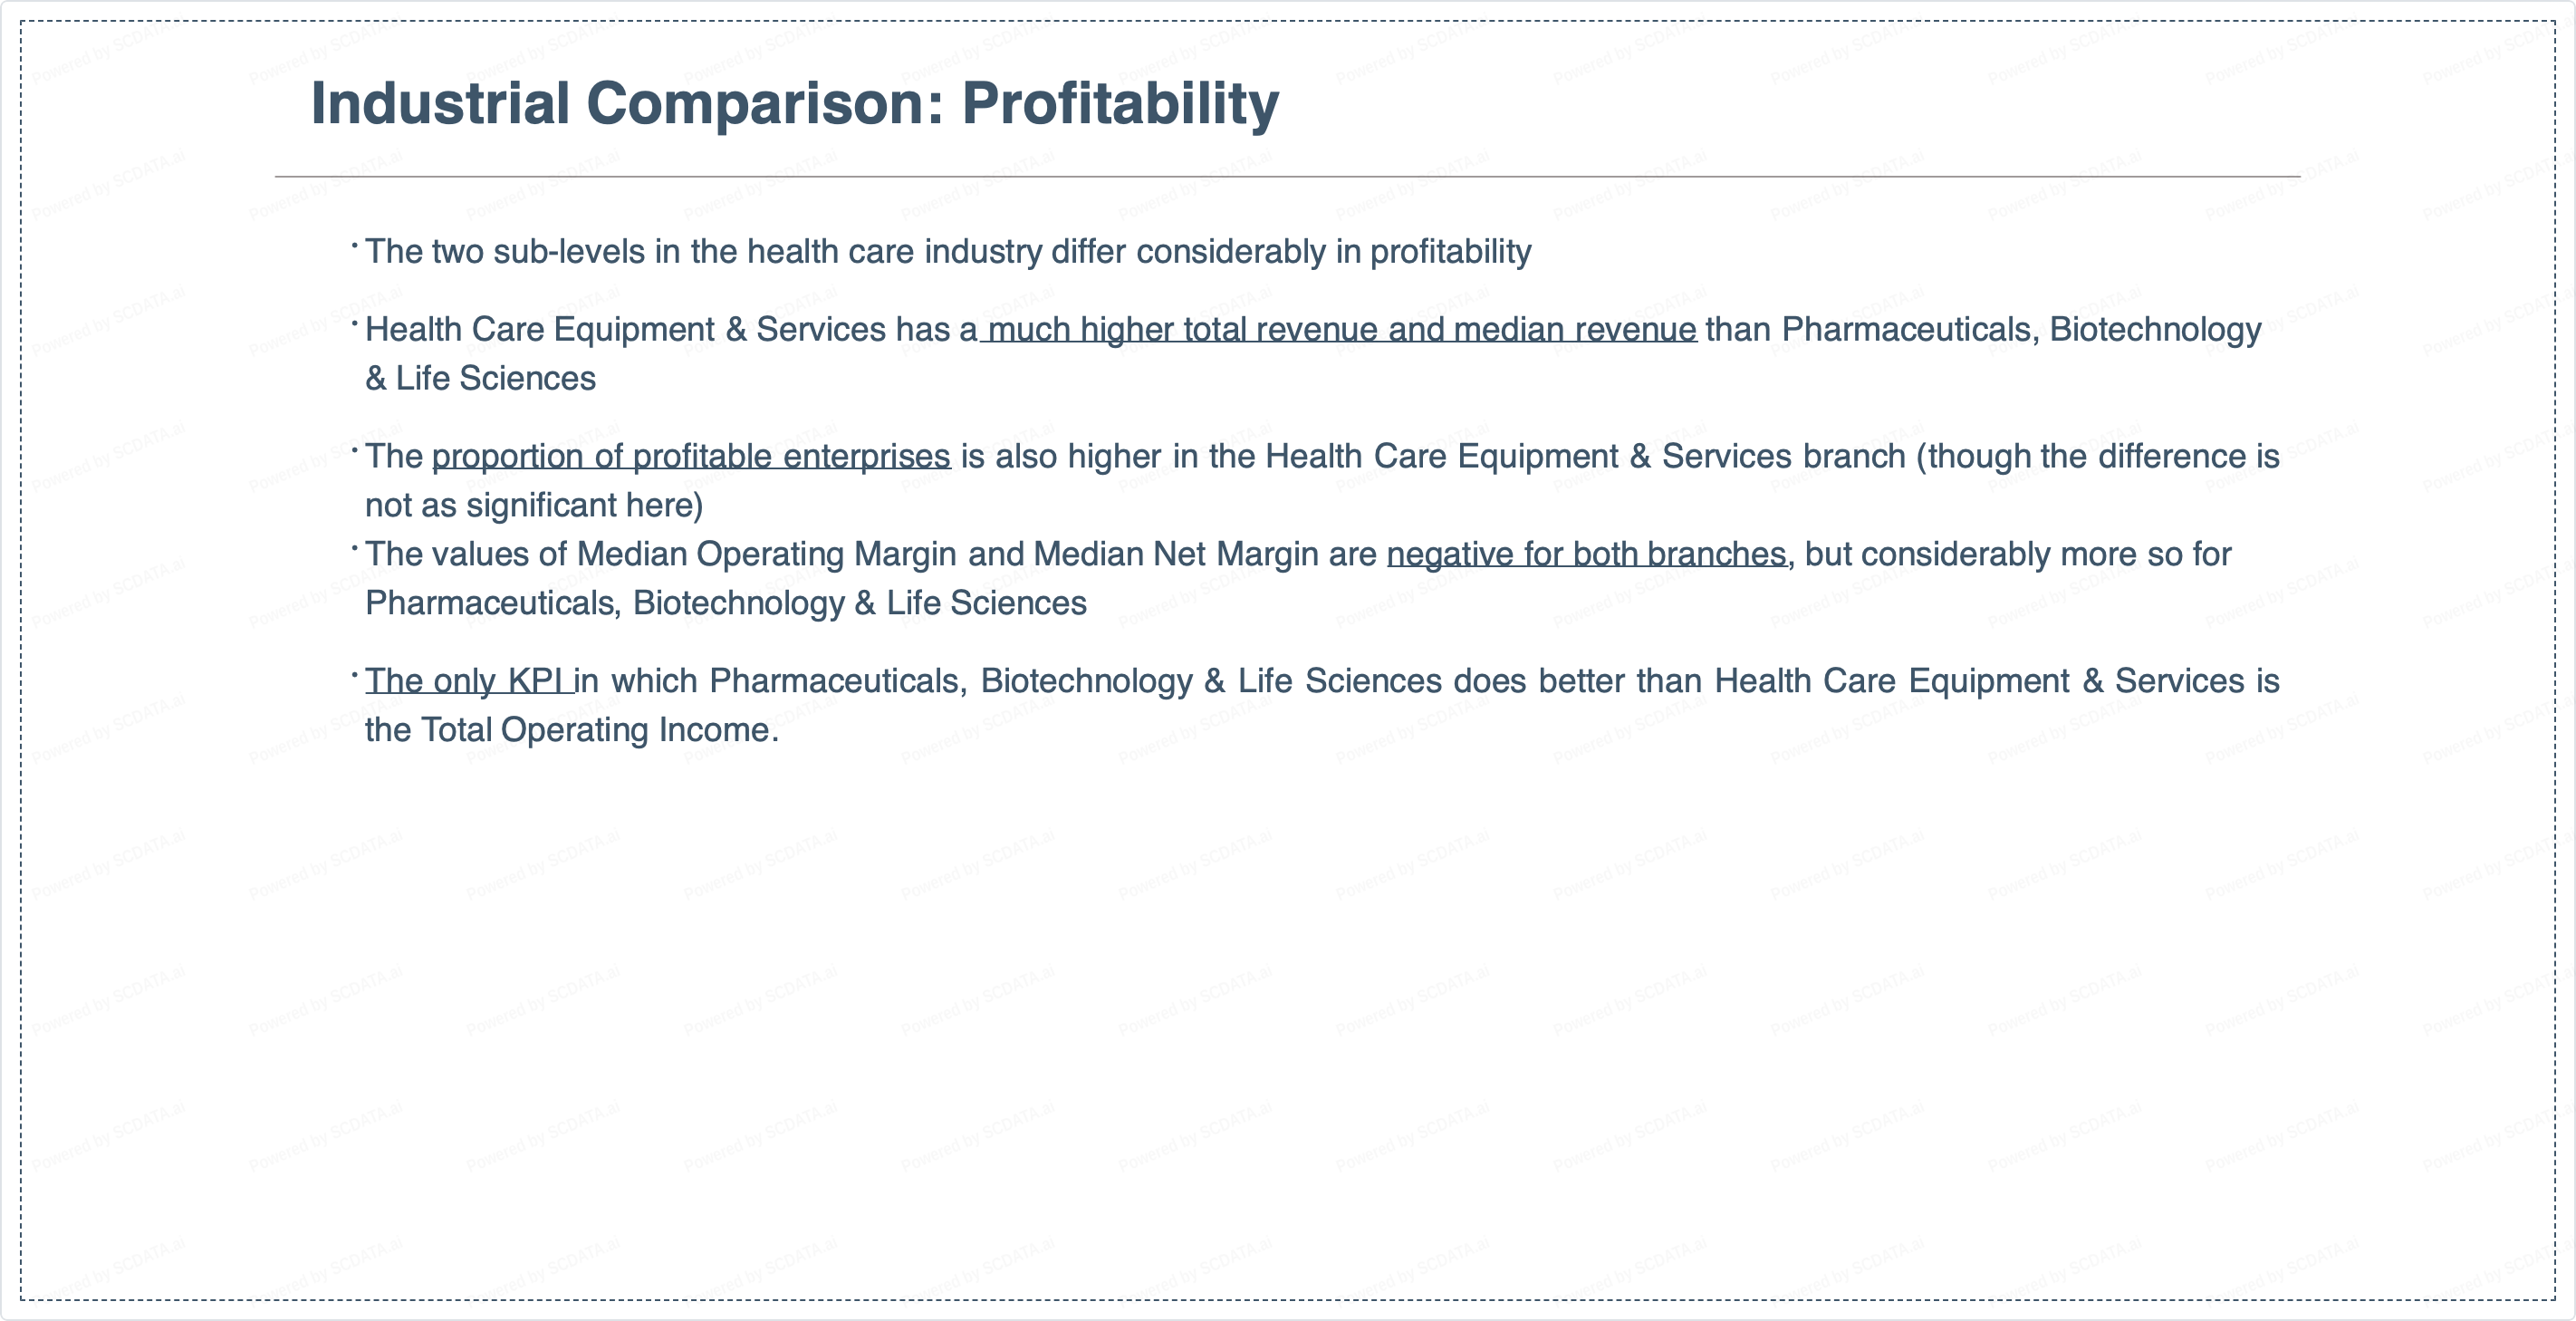Click the bullet marker before 'The proportion'

355,450
